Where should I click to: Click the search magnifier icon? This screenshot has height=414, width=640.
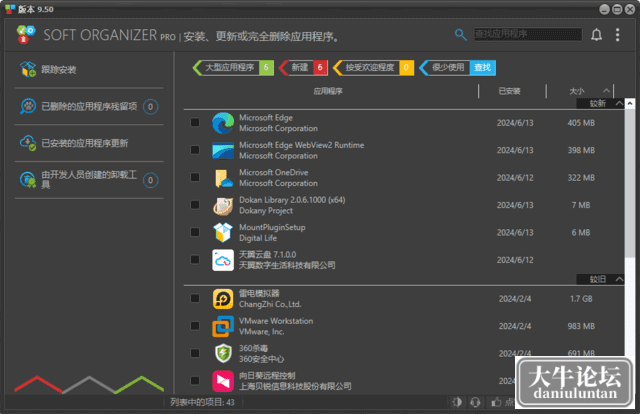coord(460,35)
